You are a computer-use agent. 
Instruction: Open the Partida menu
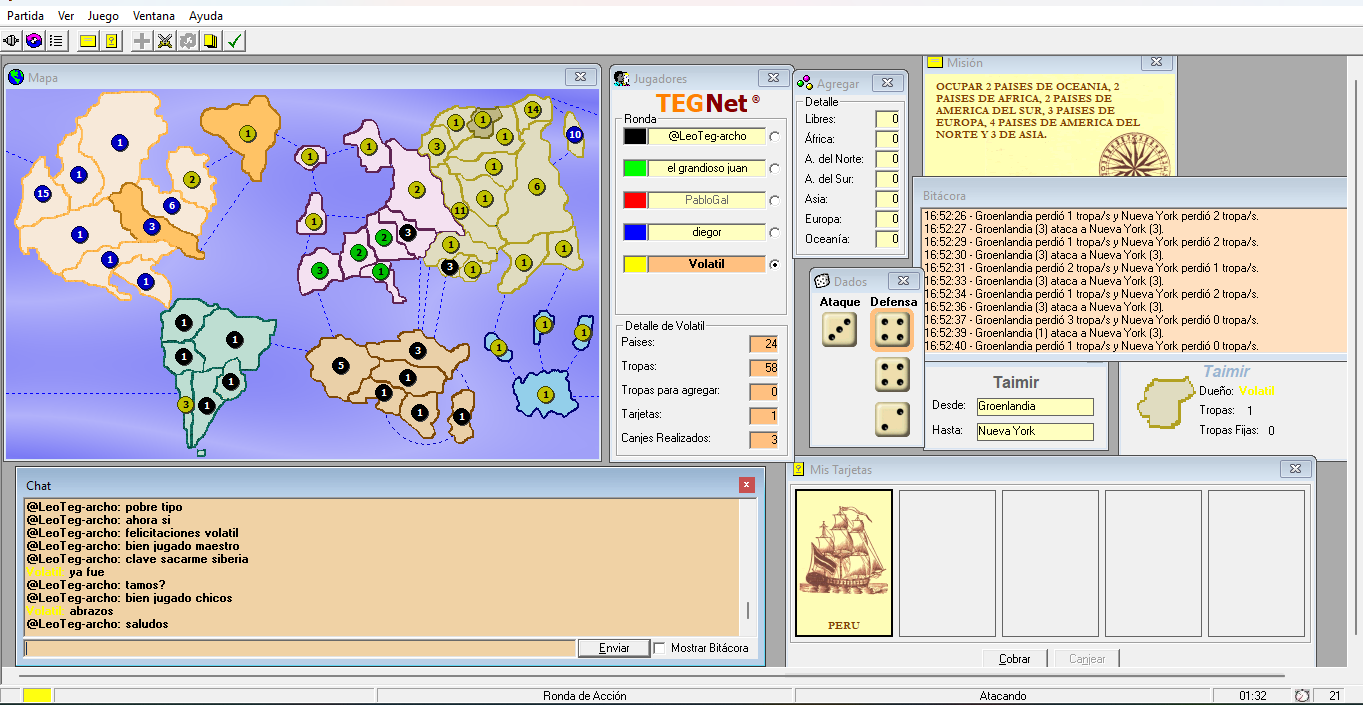coord(25,16)
